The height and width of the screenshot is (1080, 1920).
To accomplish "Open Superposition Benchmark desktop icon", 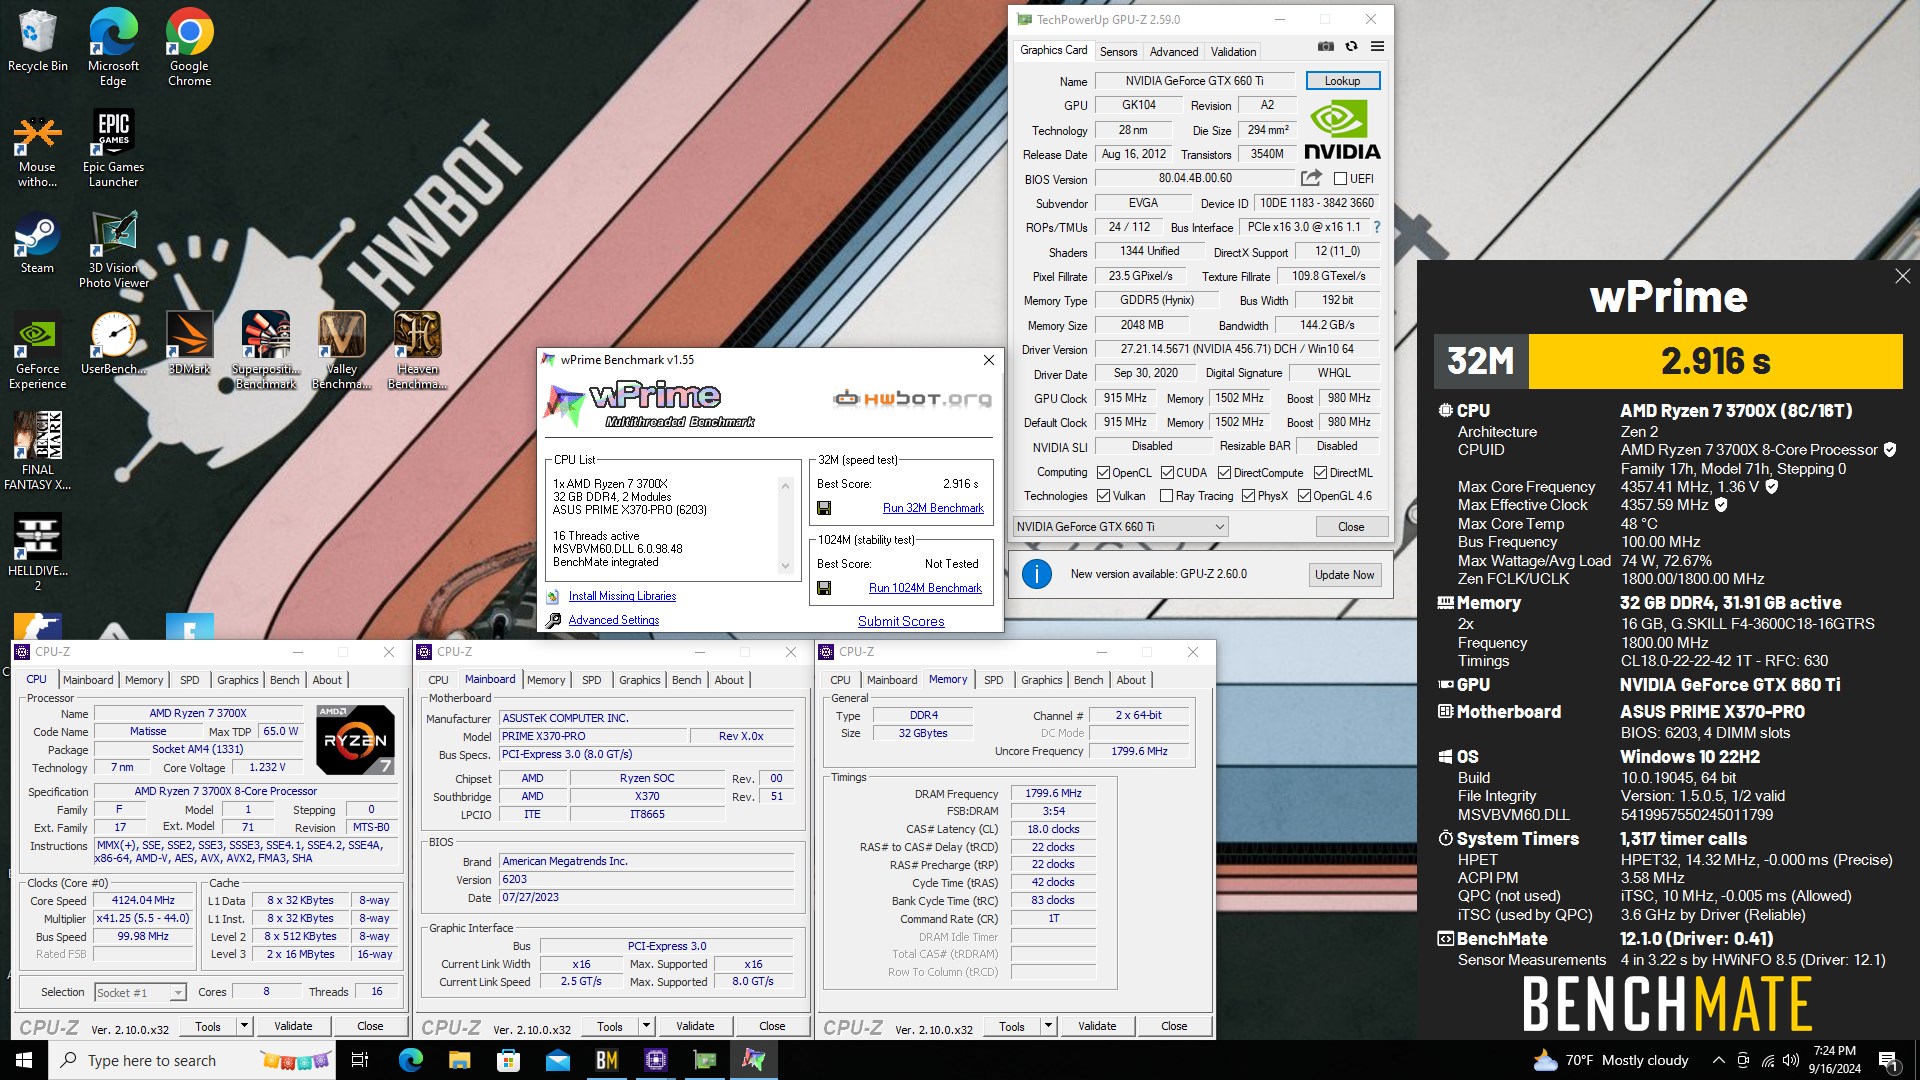I will click(x=266, y=350).
